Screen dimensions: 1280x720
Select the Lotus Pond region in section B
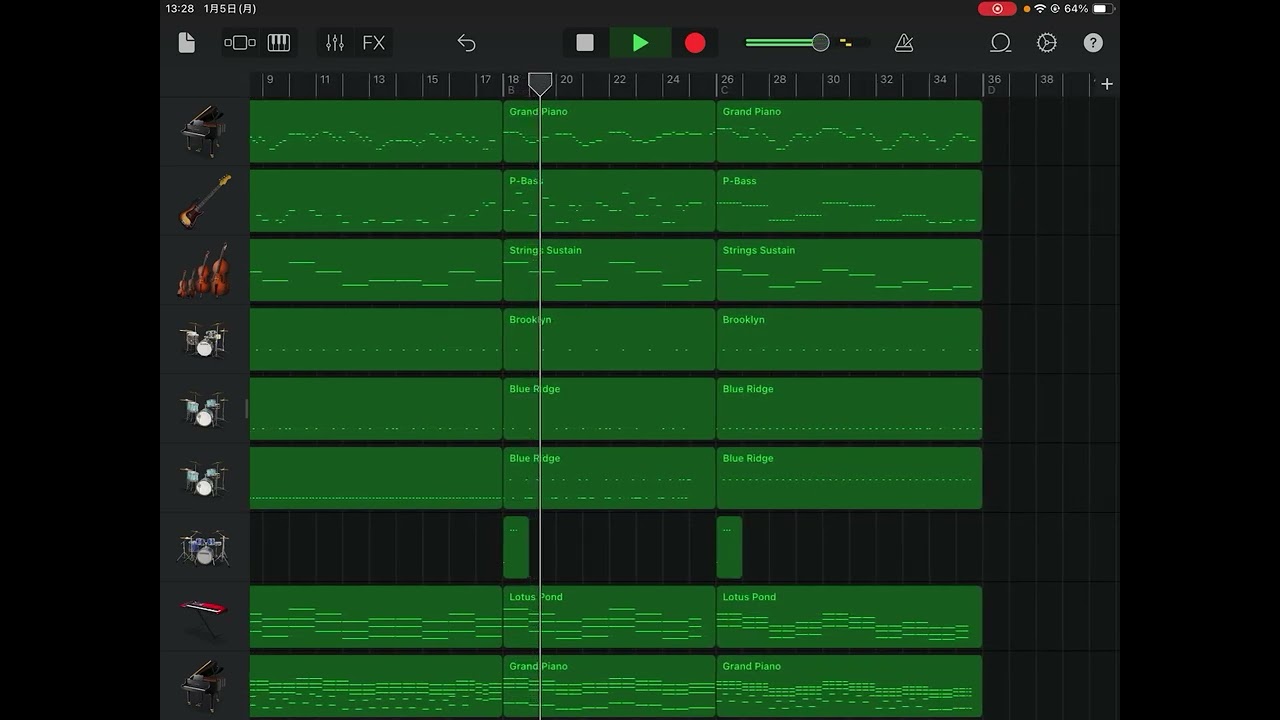pos(609,617)
